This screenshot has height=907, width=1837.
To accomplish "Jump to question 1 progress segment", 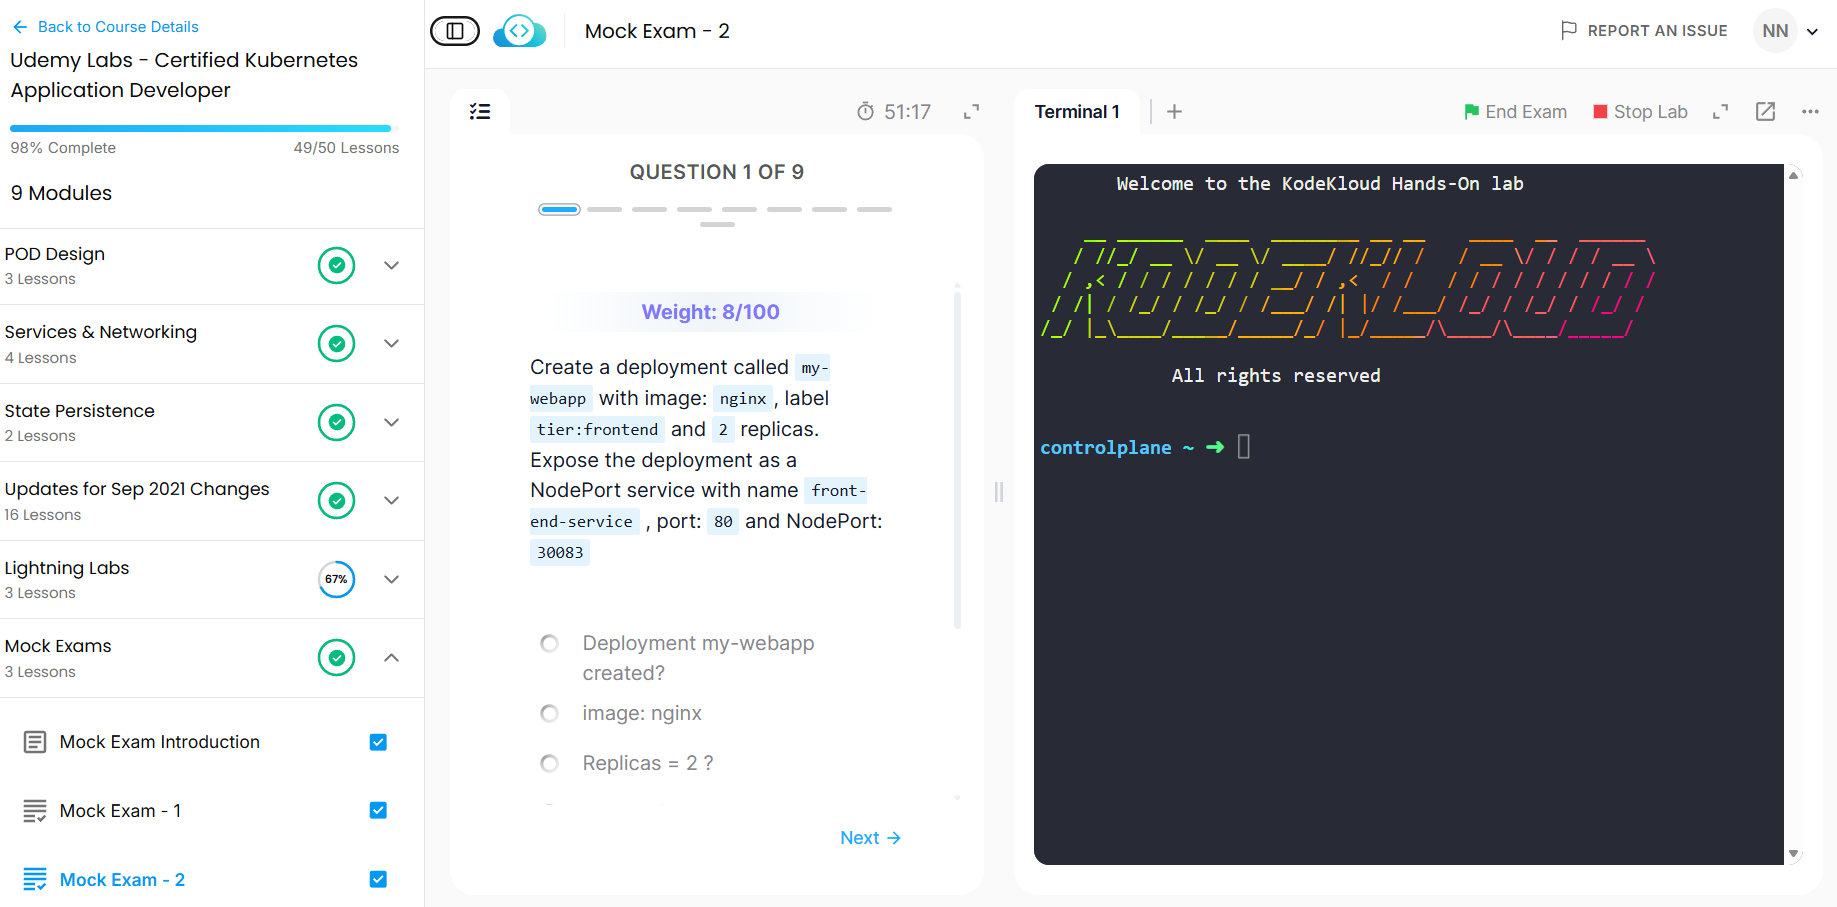I will [x=559, y=209].
